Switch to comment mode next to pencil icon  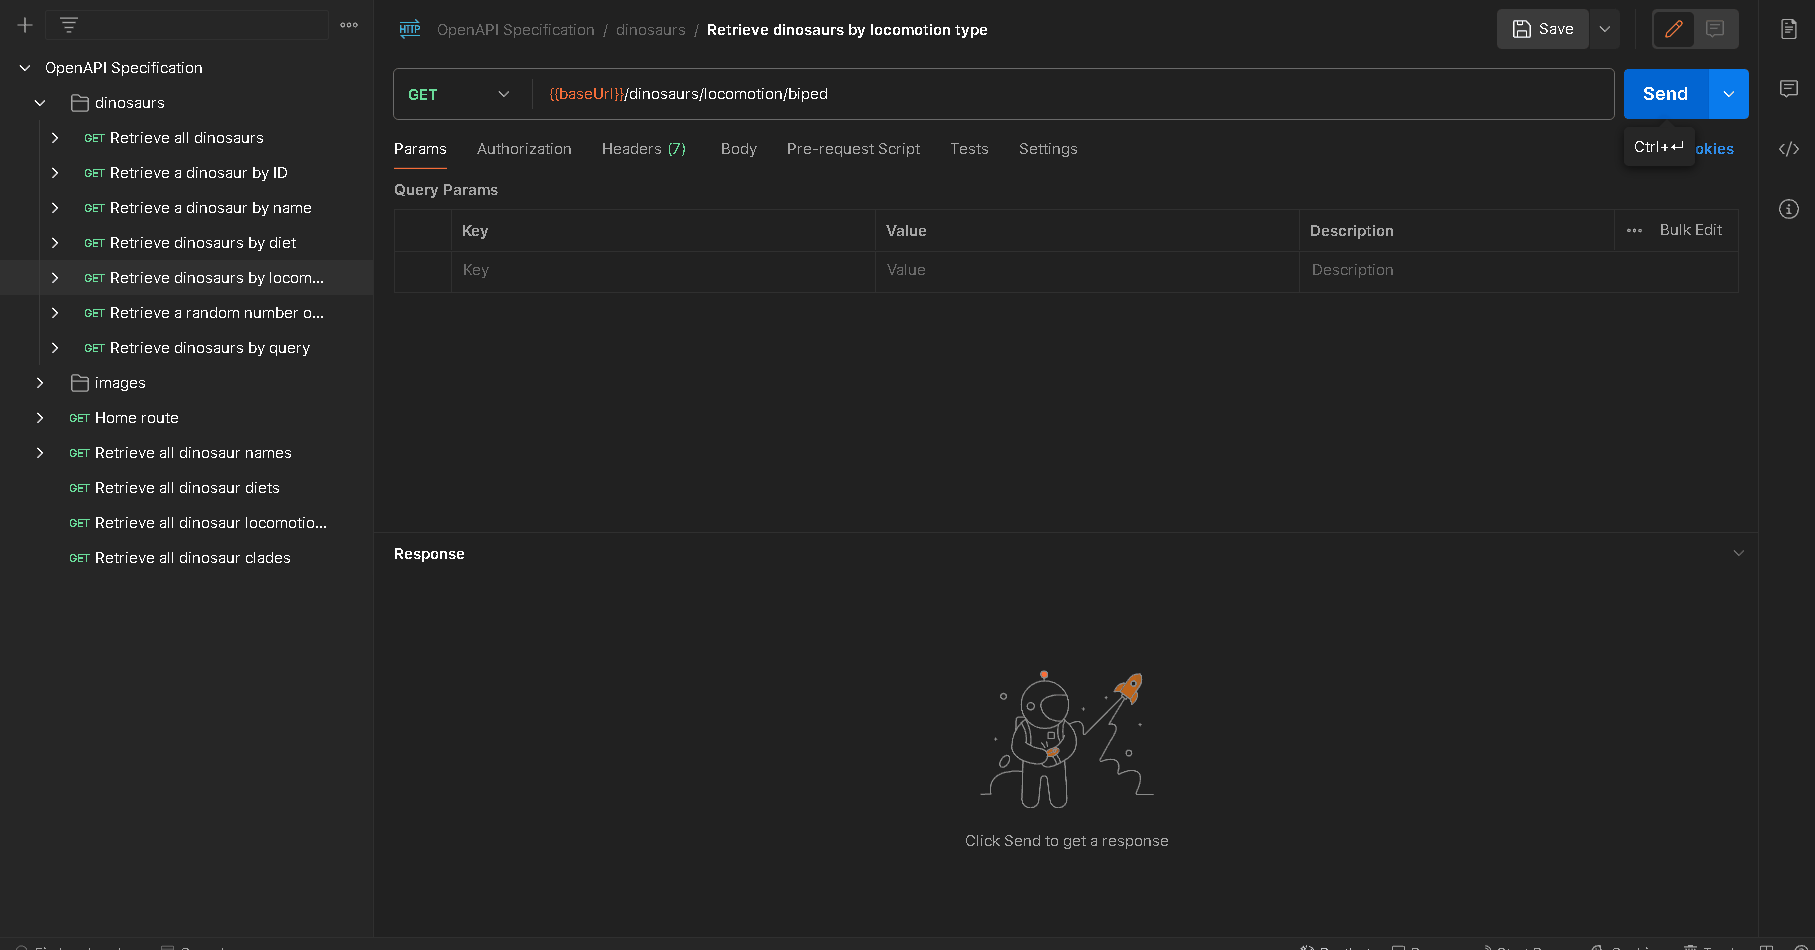[x=1715, y=29]
